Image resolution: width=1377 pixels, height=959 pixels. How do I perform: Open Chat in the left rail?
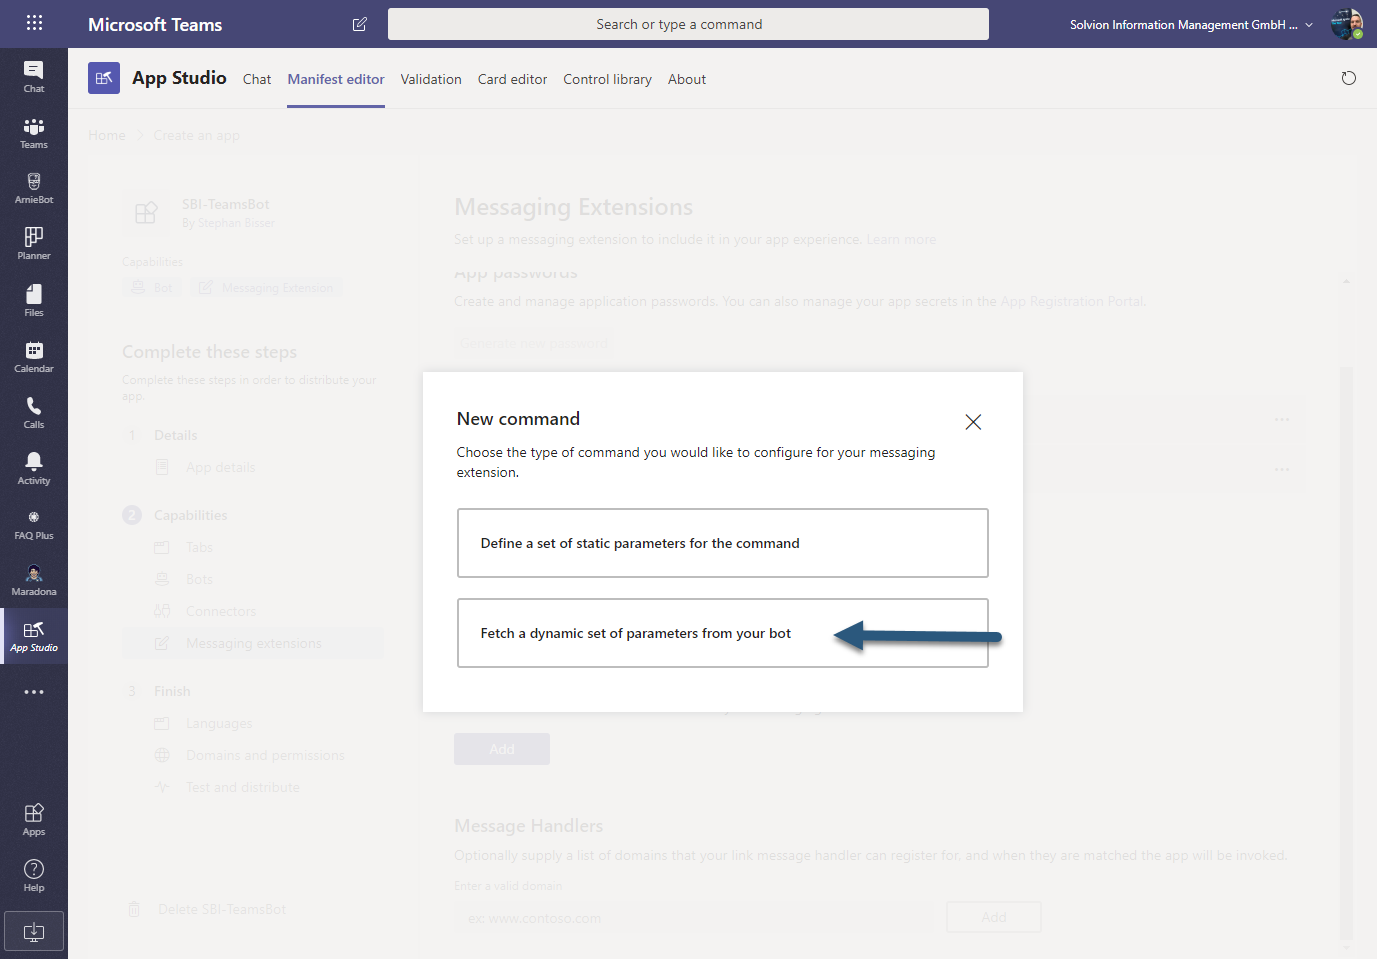[34, 76]
